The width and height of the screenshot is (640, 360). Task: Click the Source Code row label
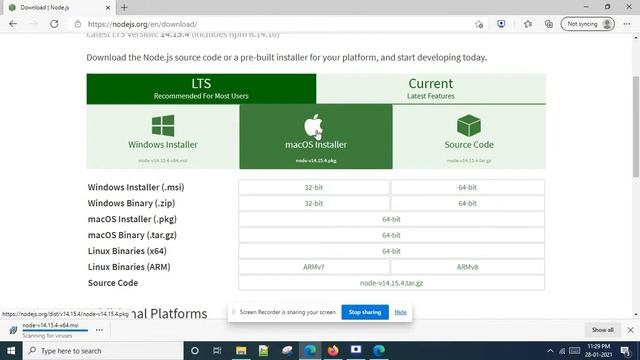pos(113,282)
